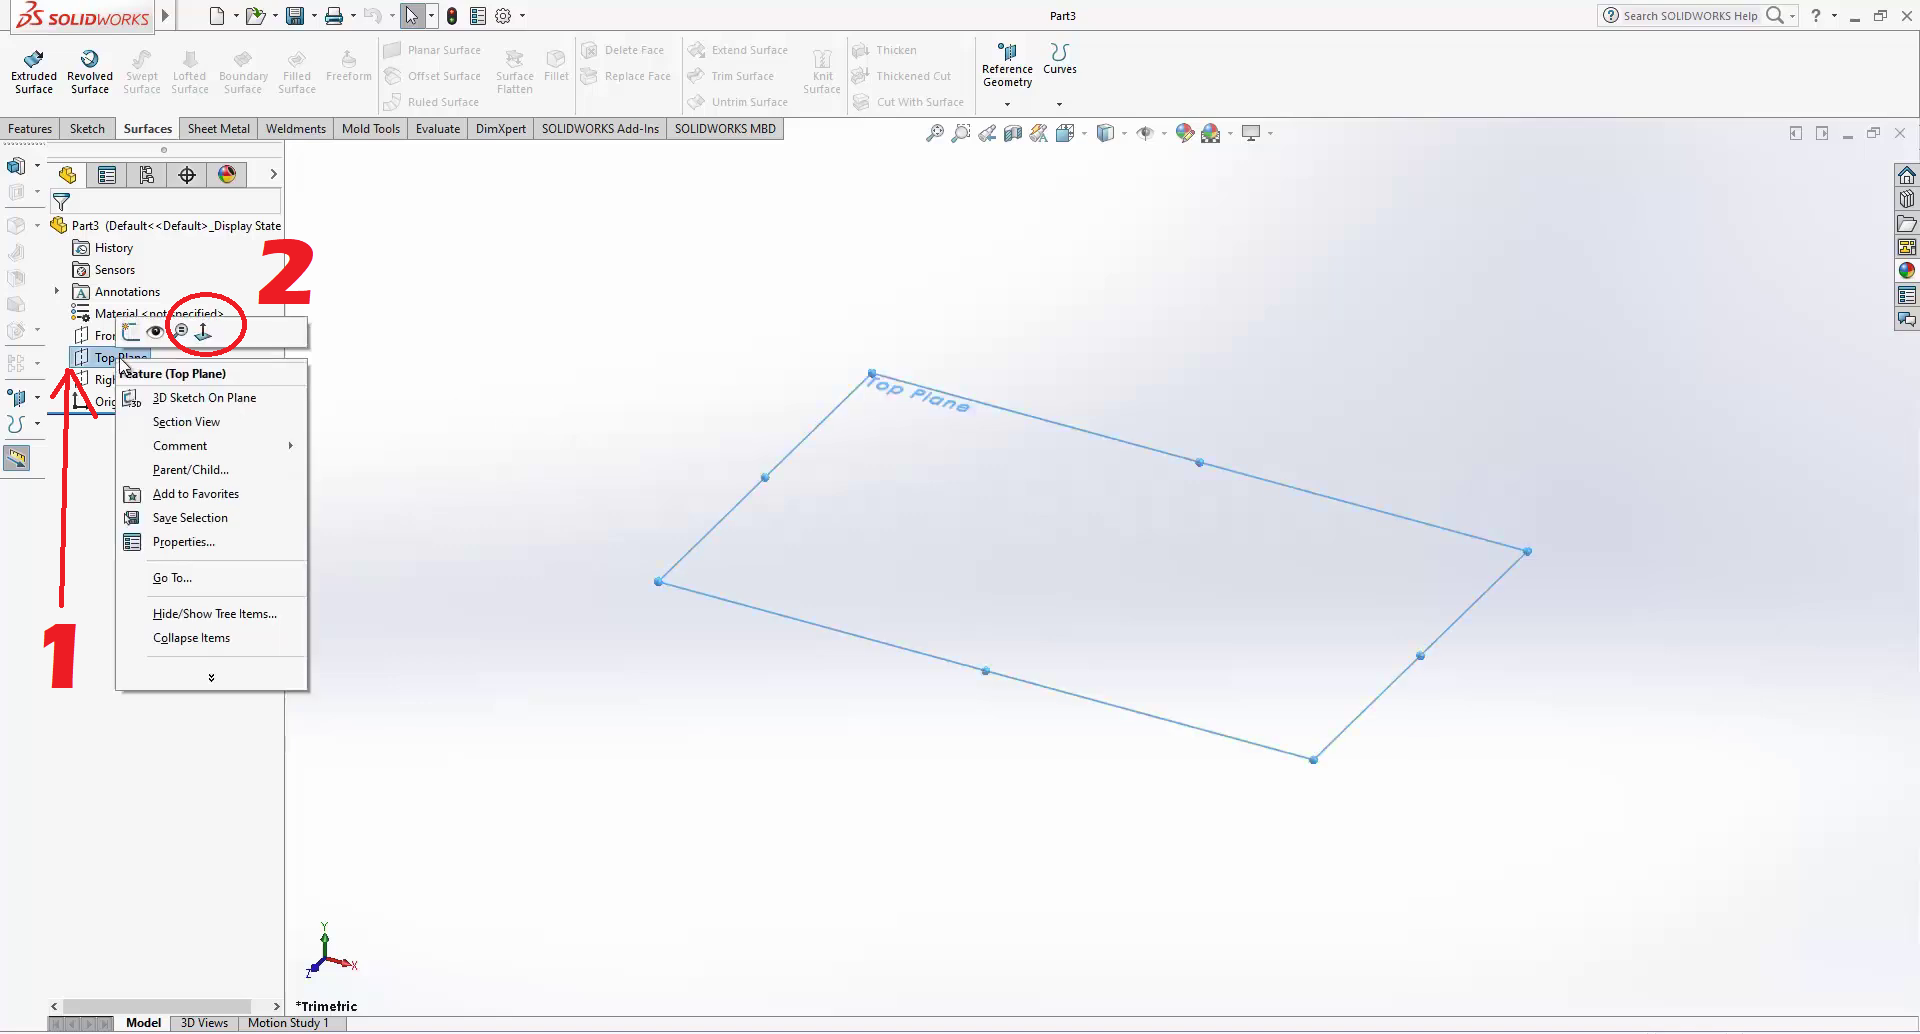Click the Normal To icon in context toolbar
Image resolution: width=1920 pixels, height=1034 pixels.
pyautogui.click(x=203, y=332)
